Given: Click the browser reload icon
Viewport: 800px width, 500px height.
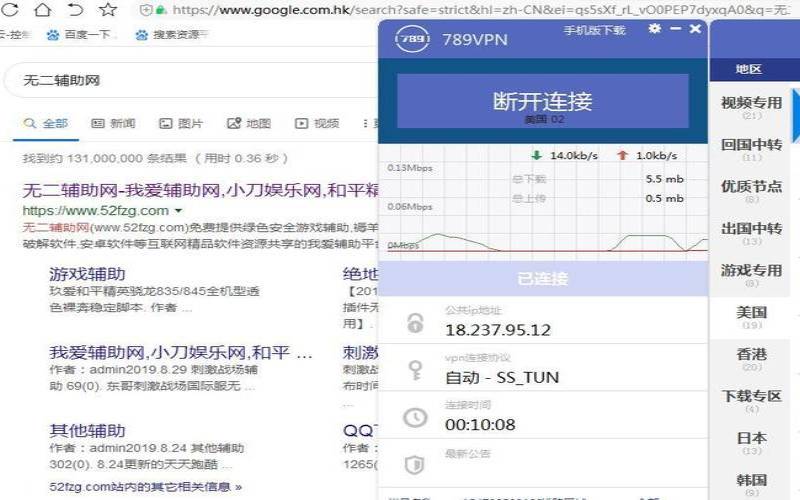Looking at the screenshot, I should [x=9, y=9].
